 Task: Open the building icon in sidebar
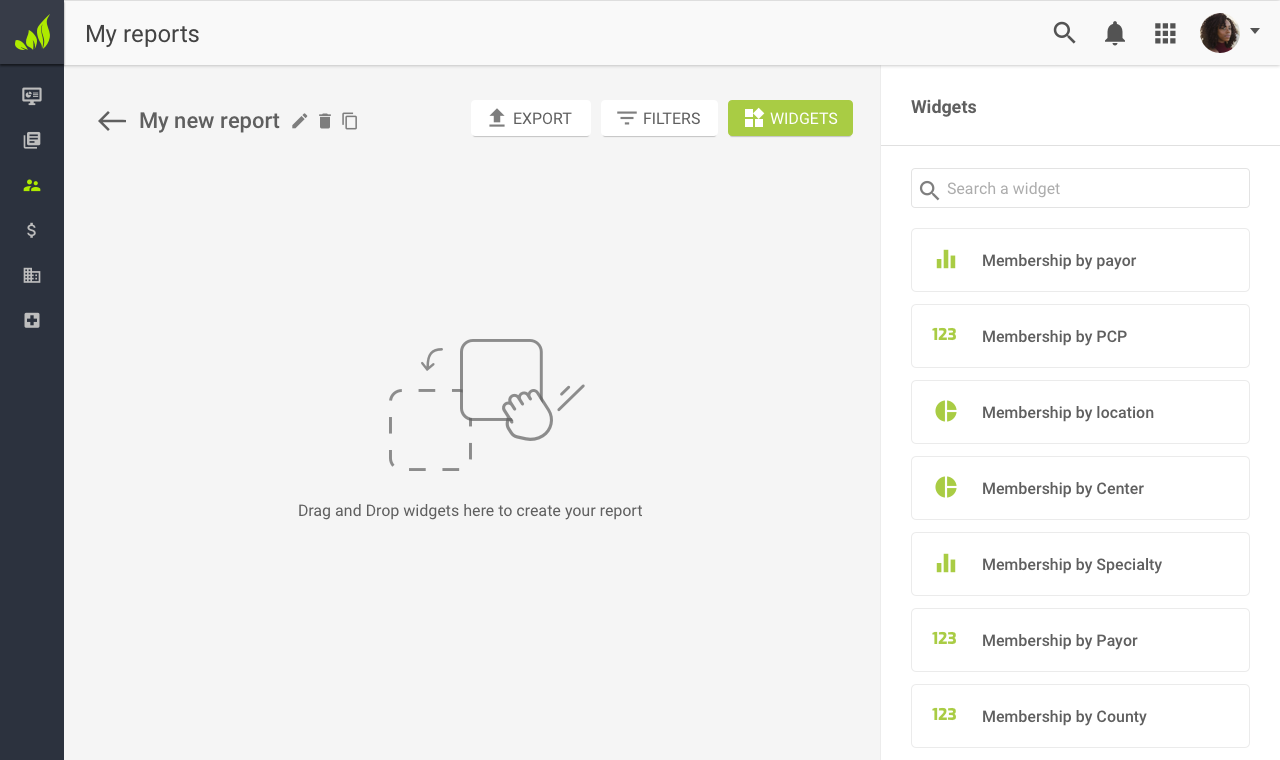point(32,276)
